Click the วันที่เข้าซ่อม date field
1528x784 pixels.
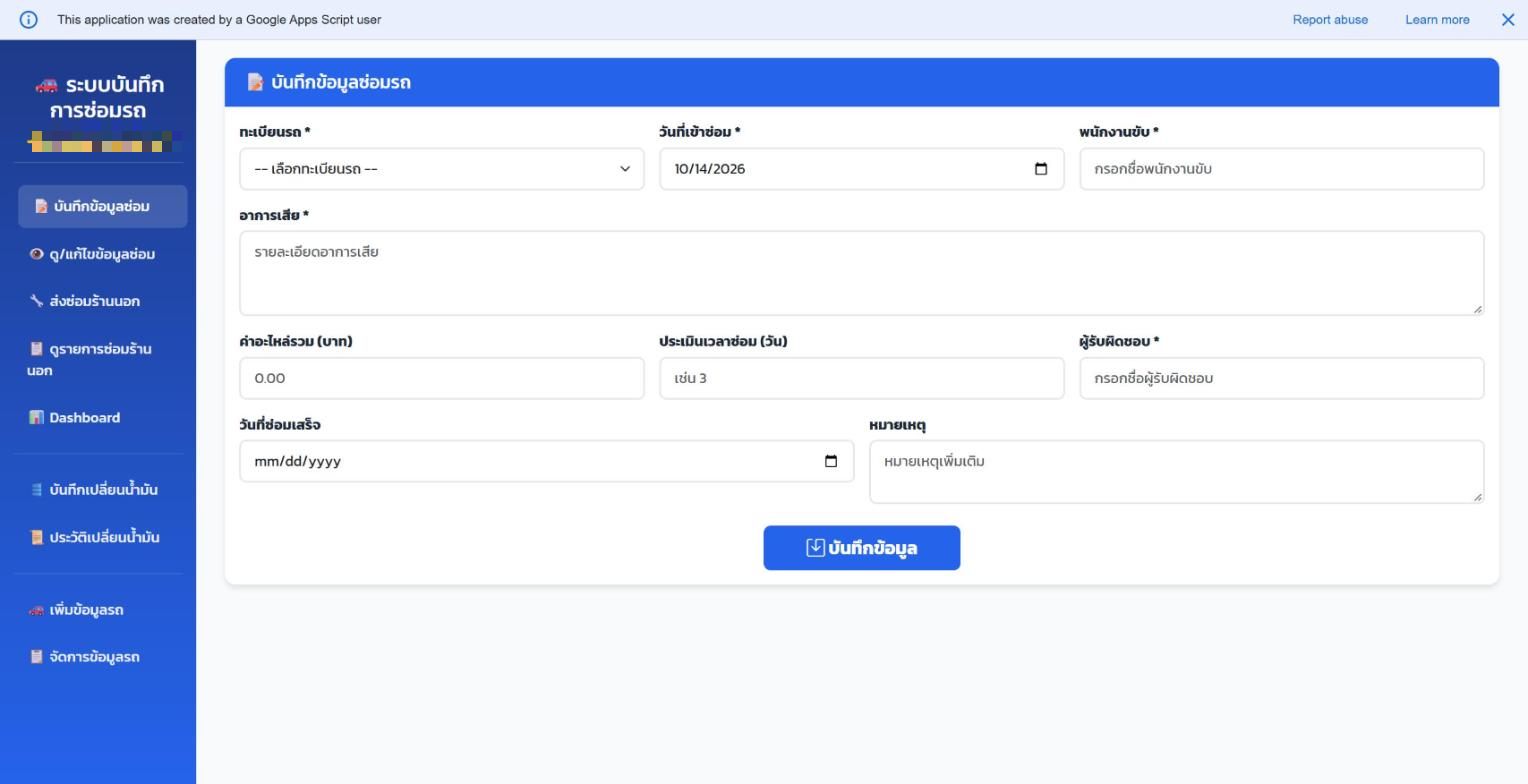(x=861, y=169)
